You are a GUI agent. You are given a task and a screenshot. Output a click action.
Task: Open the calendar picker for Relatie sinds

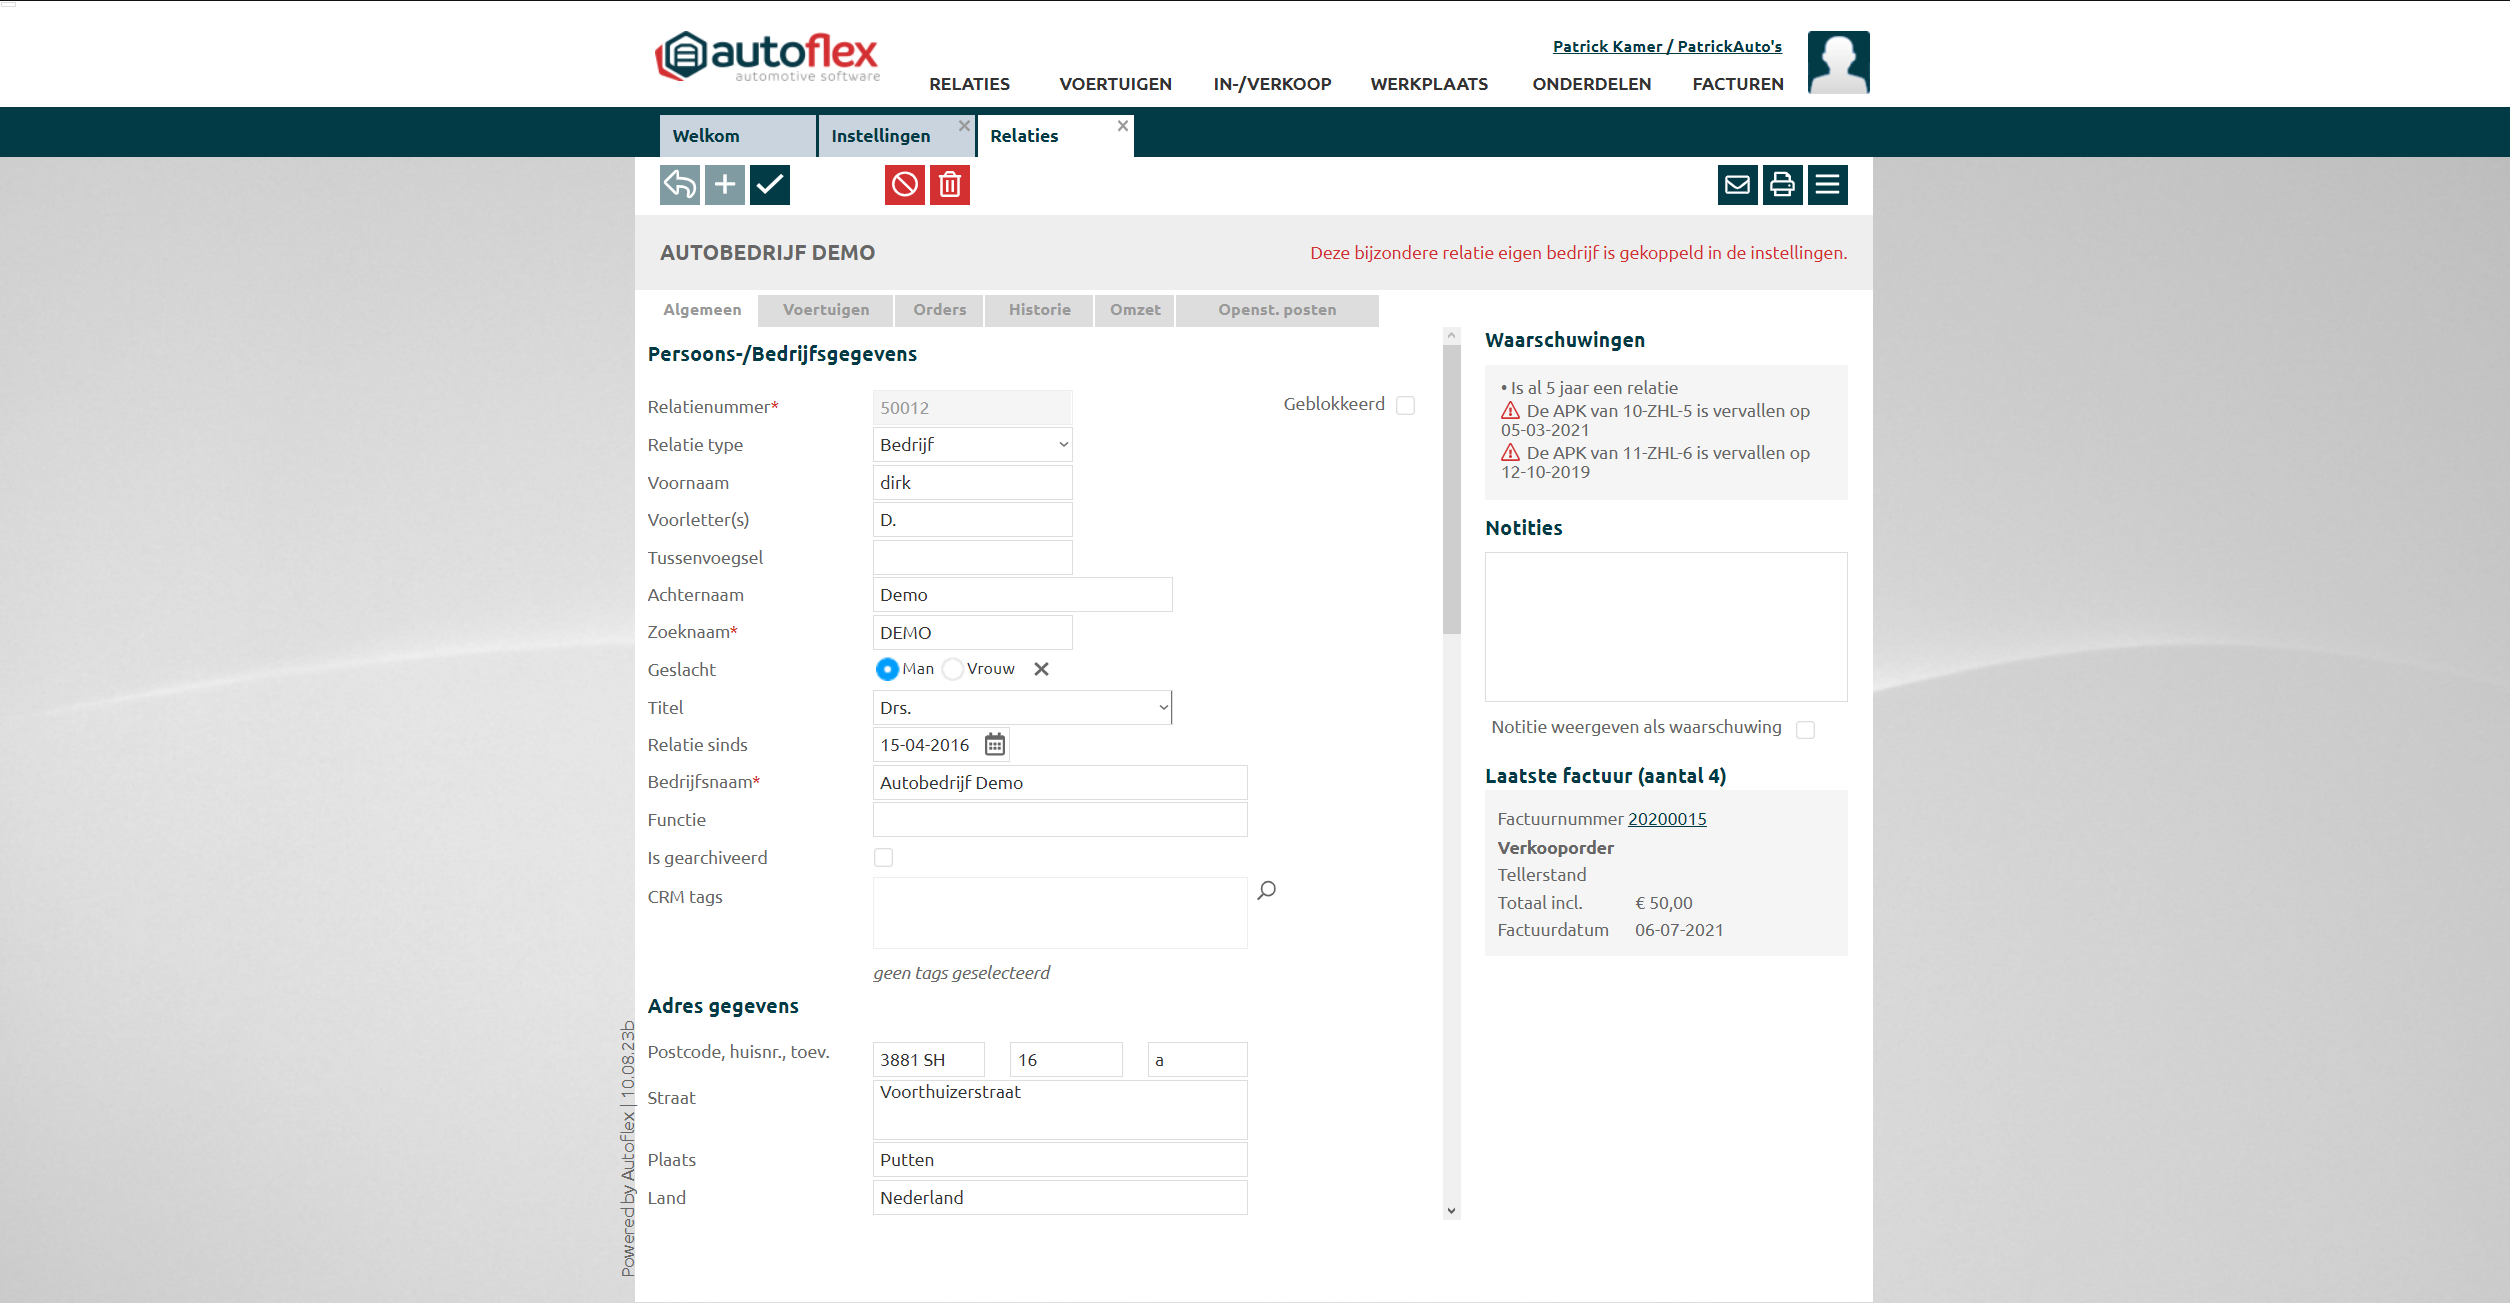[994, 745]
